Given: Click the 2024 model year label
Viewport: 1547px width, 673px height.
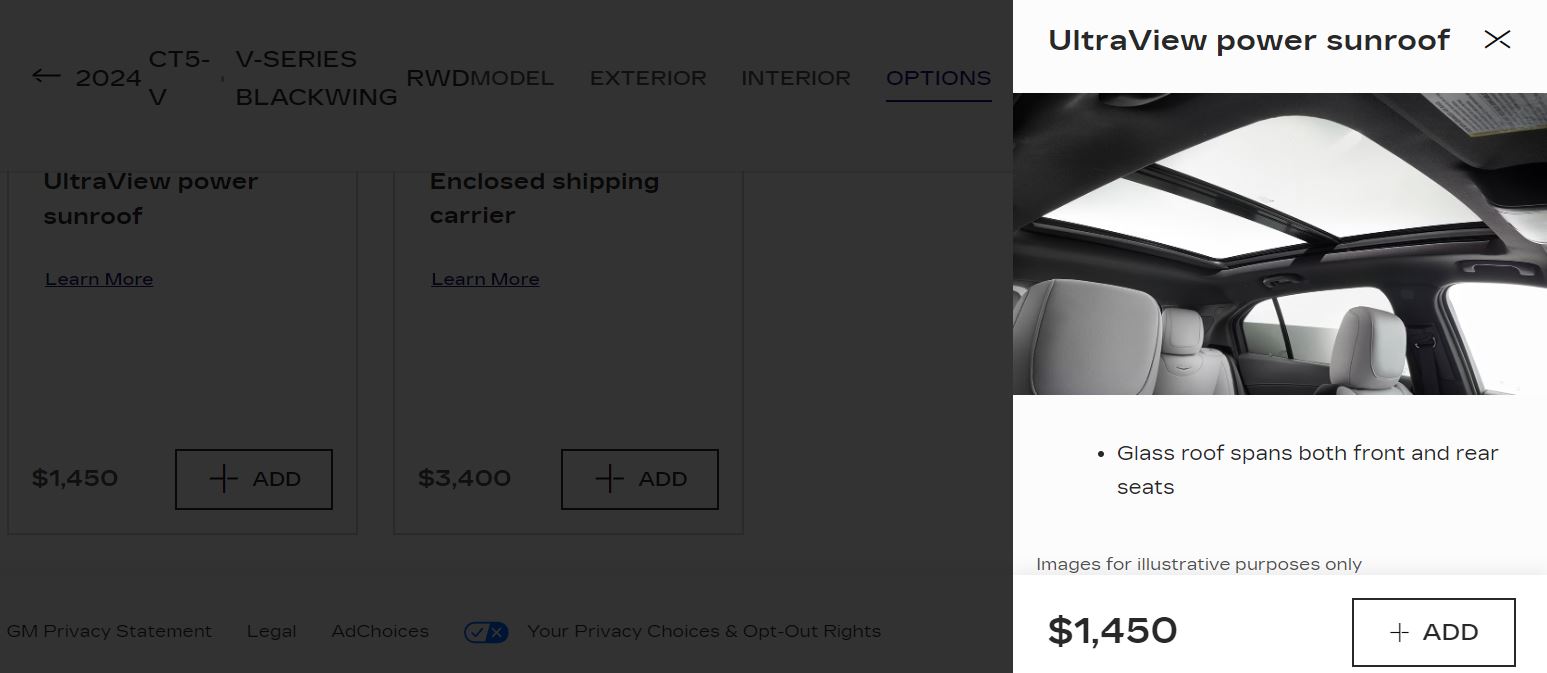Looking at the screenshot, I should tap(108, 78).
